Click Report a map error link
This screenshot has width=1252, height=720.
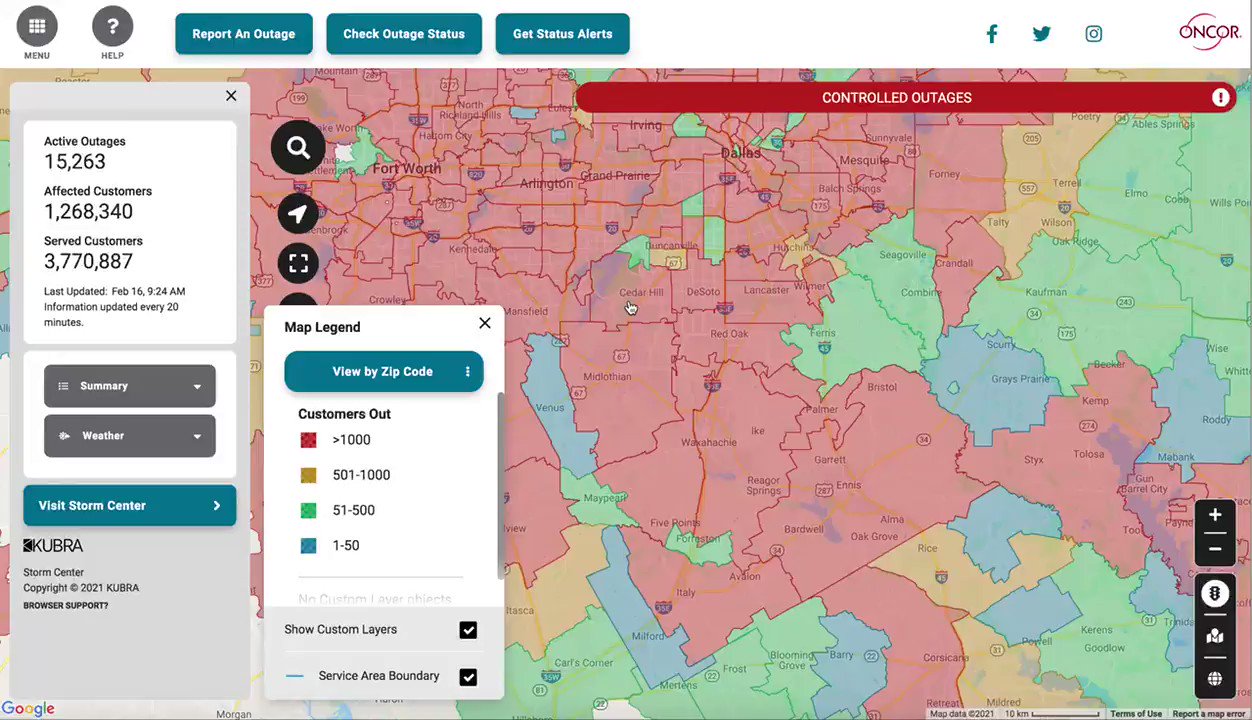click(1209, 714)
